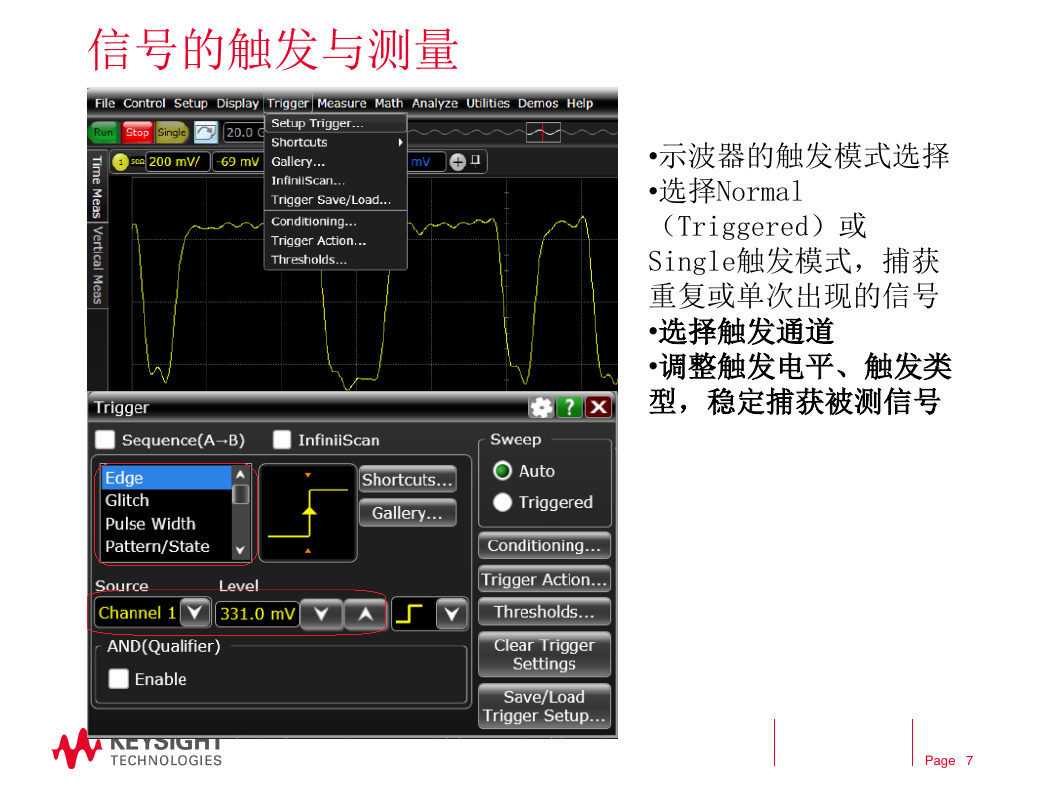Screen dimensions: 1050x788
Task: Open Trigger dialog settings gear
Action: [541, 407]
